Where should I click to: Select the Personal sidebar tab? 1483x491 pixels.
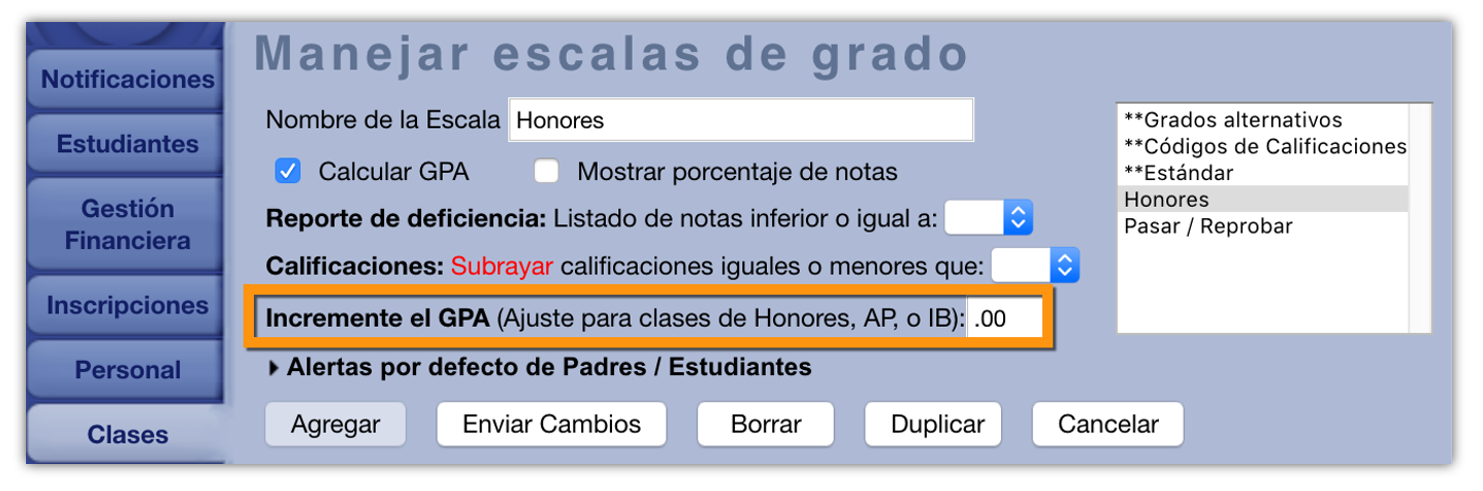[x=127, y=370]
